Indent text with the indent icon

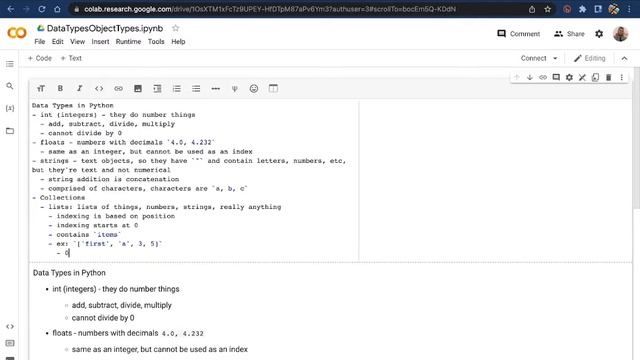(x=157, y=89)
